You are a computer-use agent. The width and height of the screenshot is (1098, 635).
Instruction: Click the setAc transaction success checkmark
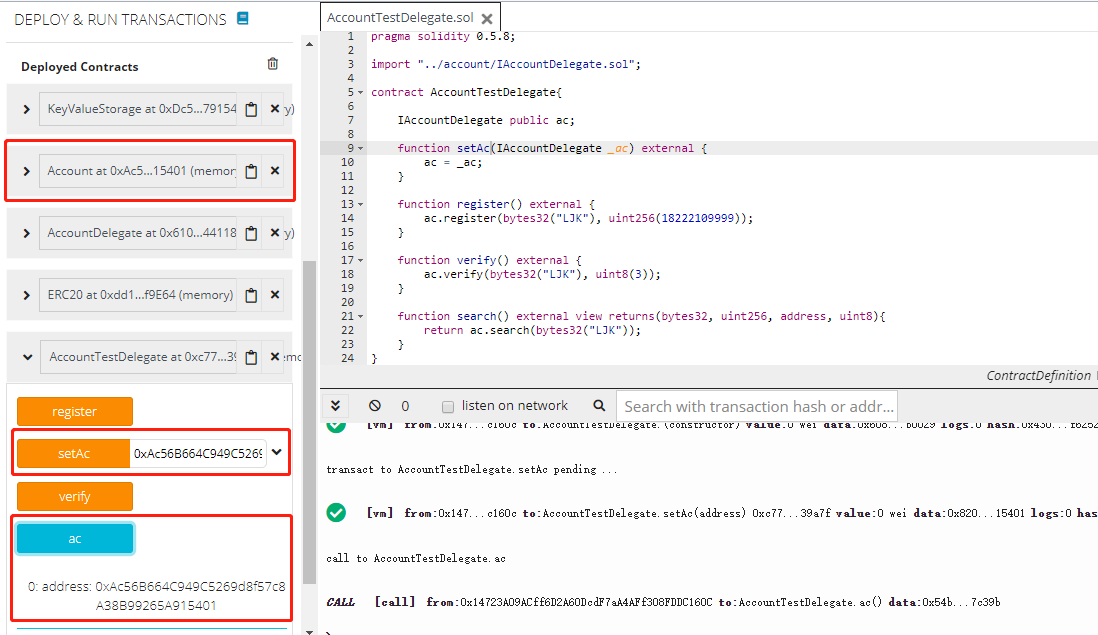tap(336, 512)
